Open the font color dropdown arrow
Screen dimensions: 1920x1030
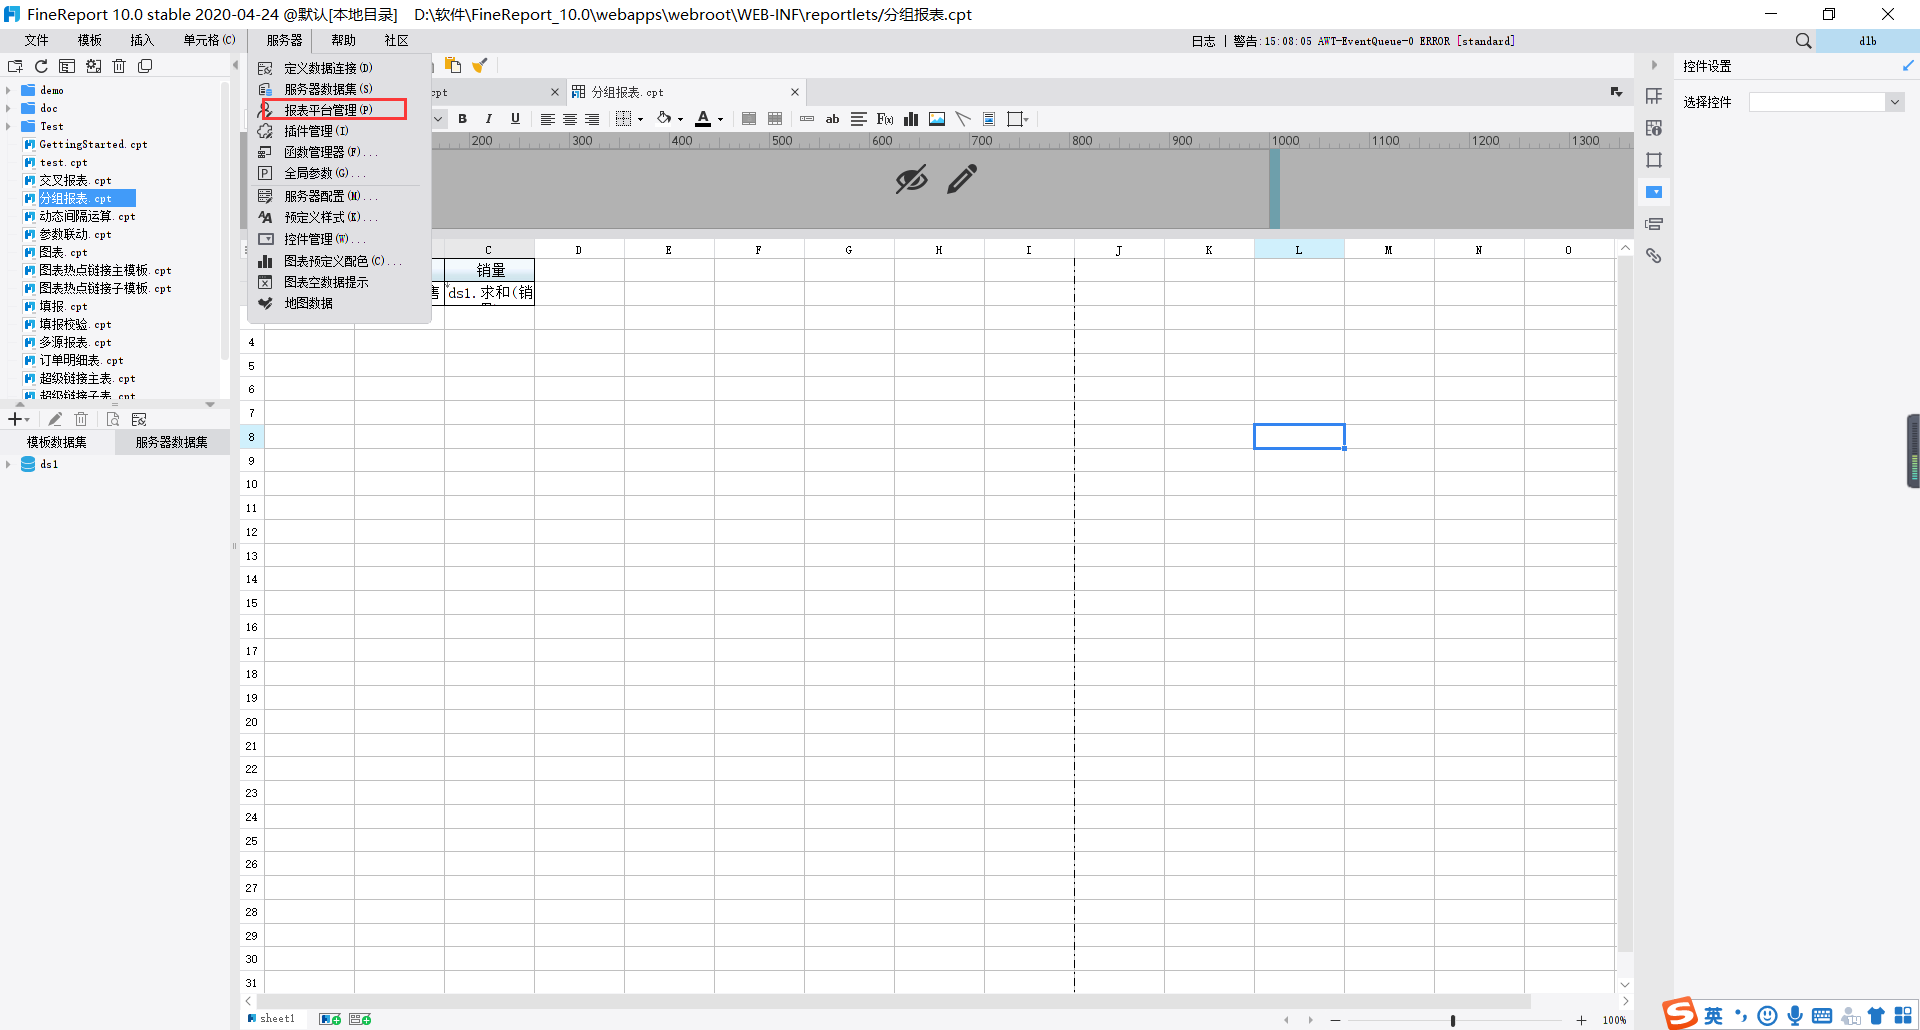click(x=720, y=120)
